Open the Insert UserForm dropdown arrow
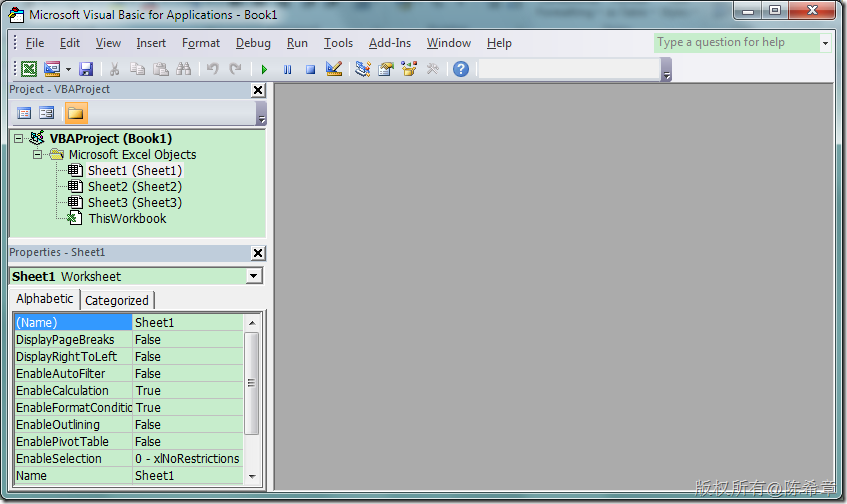The height and width of the screenshot is (504, 847). [x=68, y=69]
